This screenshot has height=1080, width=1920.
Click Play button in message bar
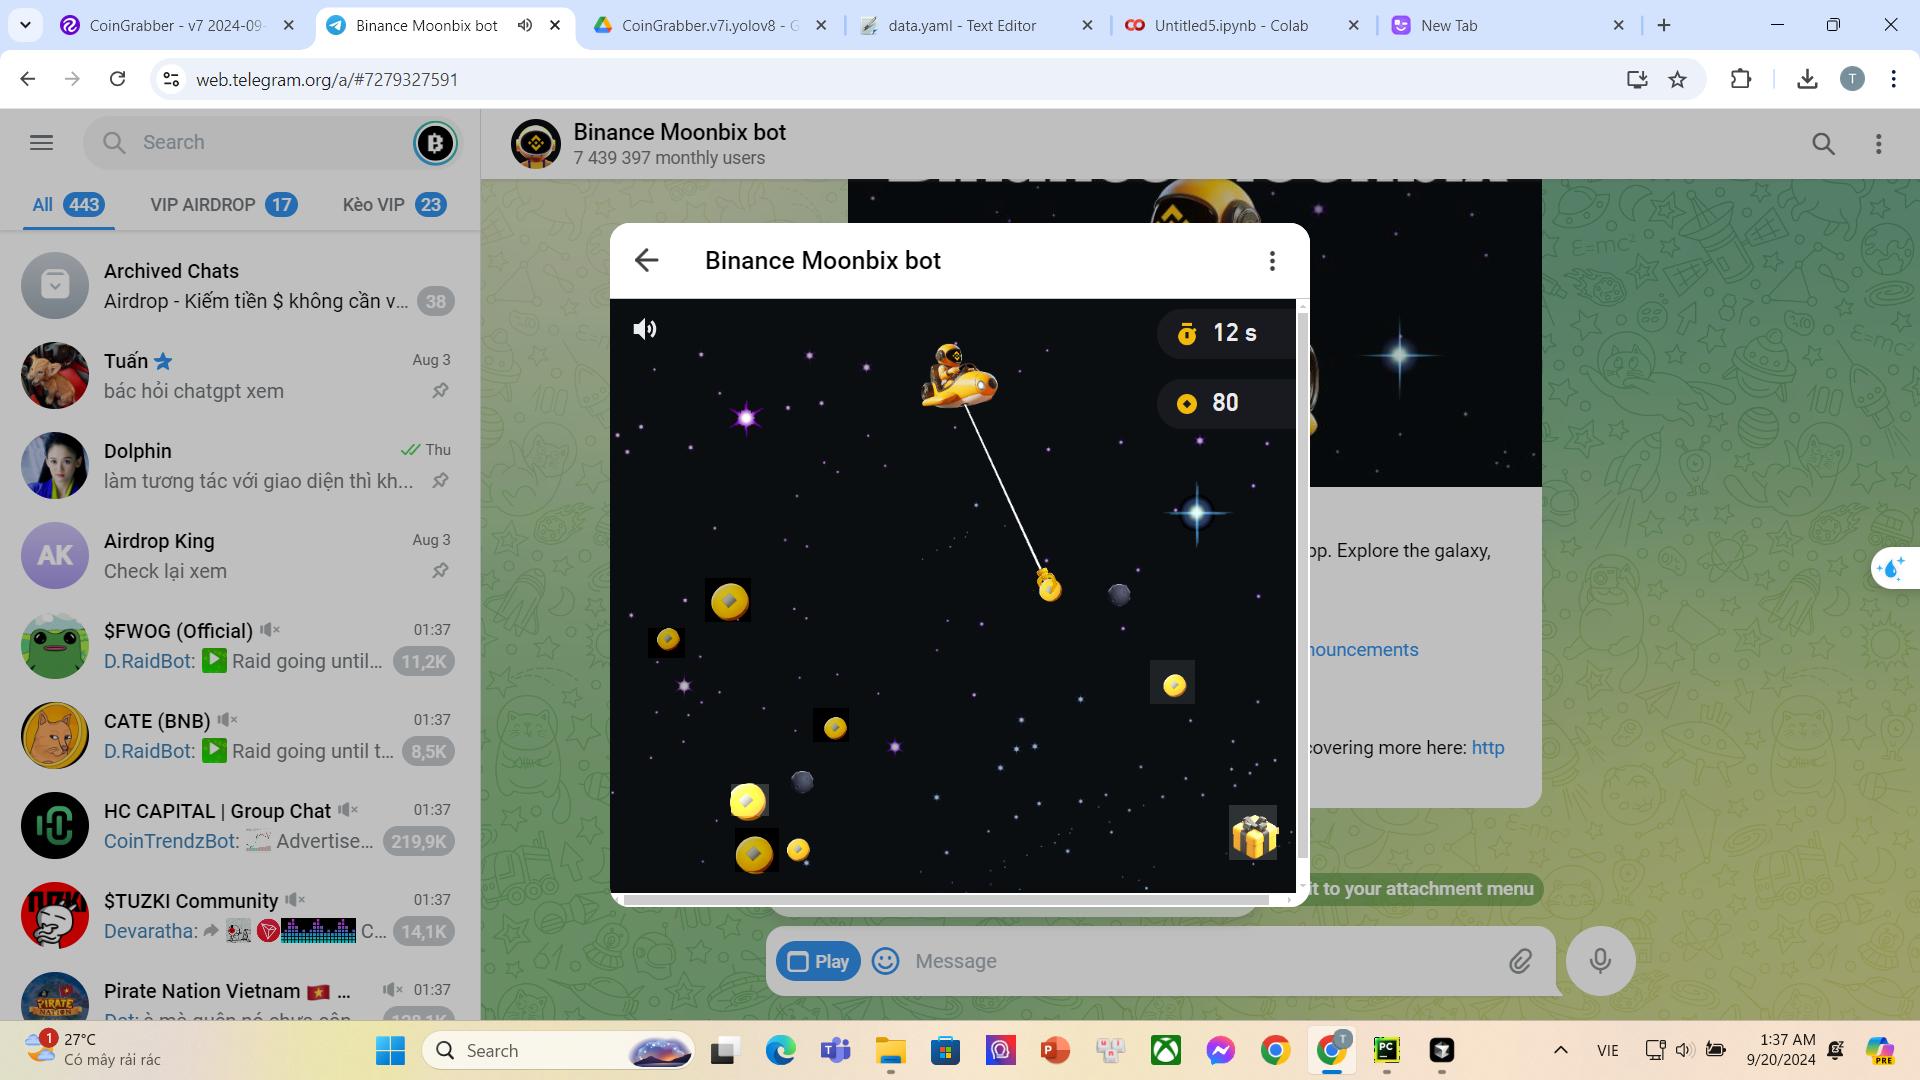click(x=819, y=960)
